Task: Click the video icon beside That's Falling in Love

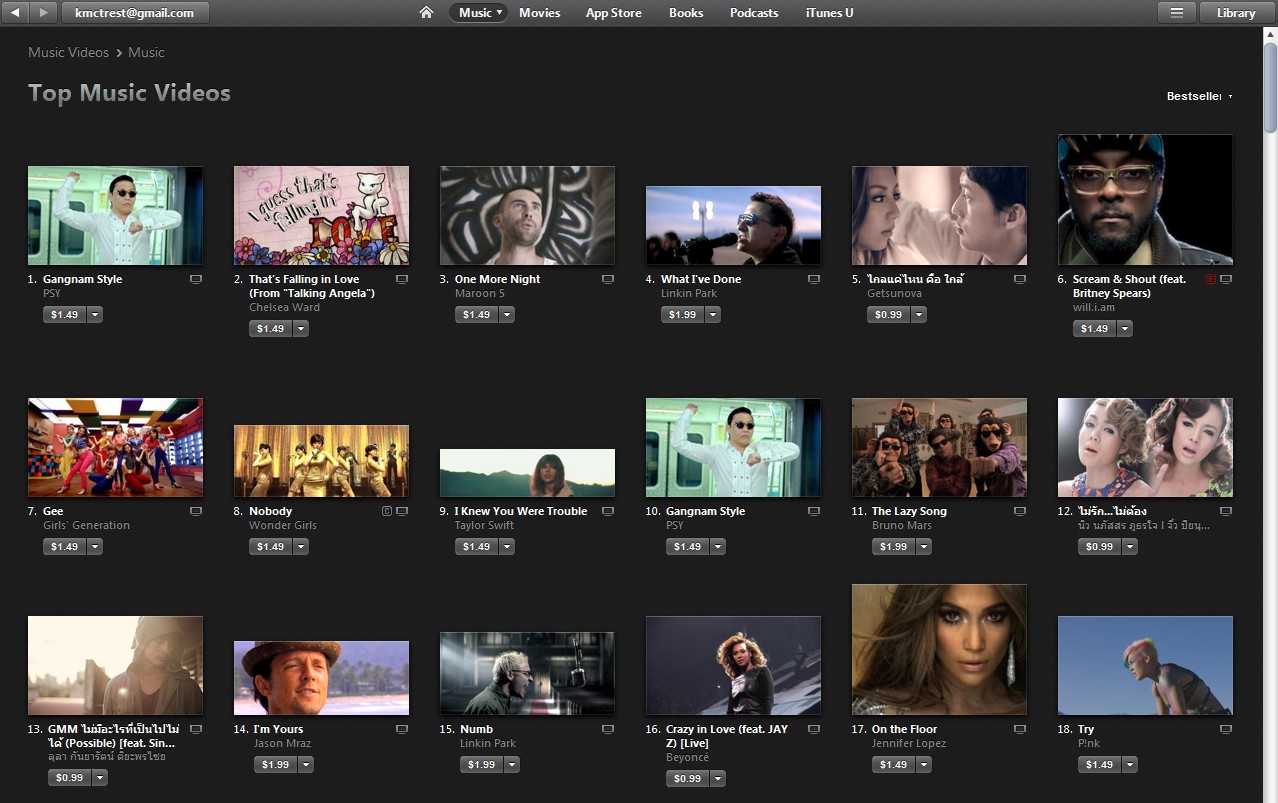Action: click(402, 279)
